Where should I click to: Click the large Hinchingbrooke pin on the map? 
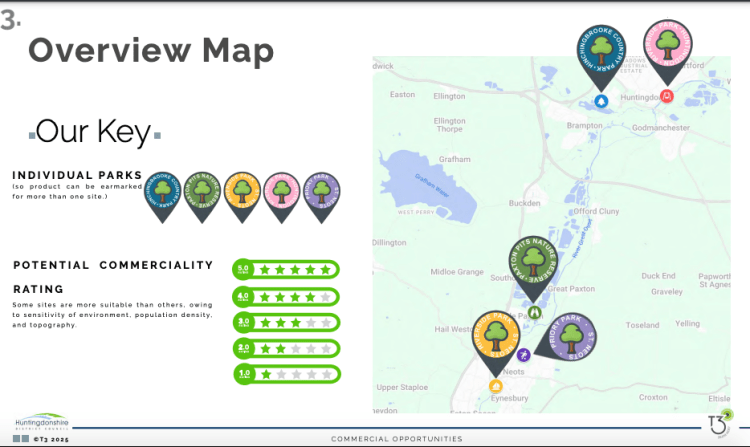602,55
